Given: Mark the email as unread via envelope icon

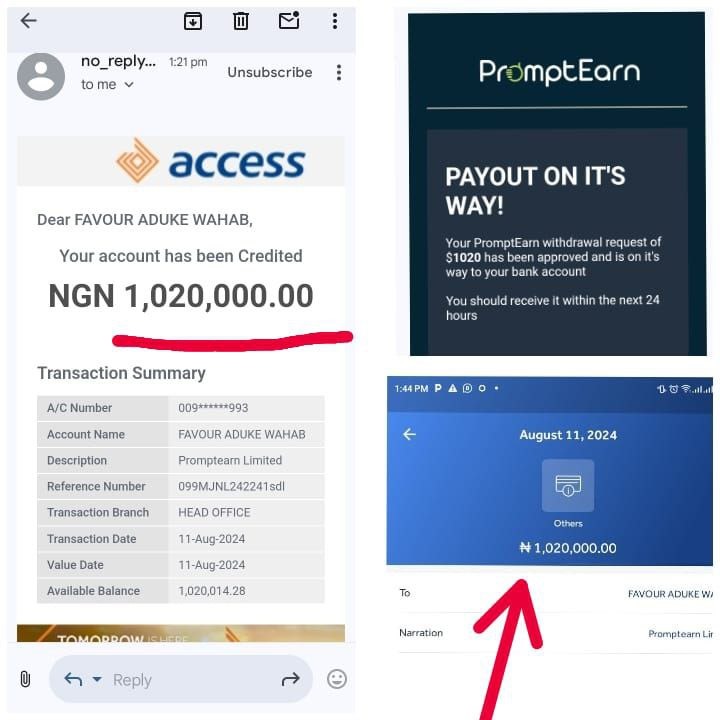Looking at the screenshot, I should [x=289, y=21].
